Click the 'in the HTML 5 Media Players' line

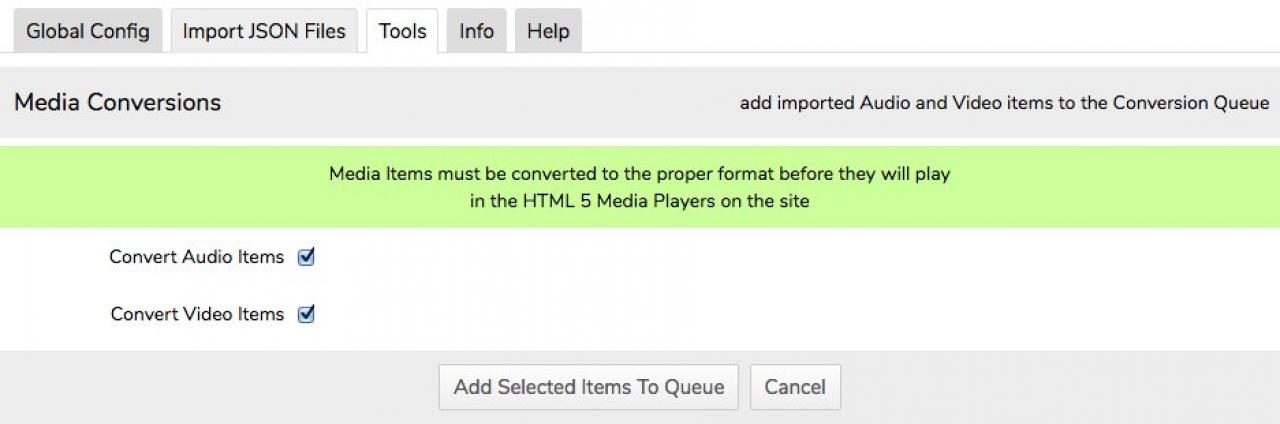[639, 200]
